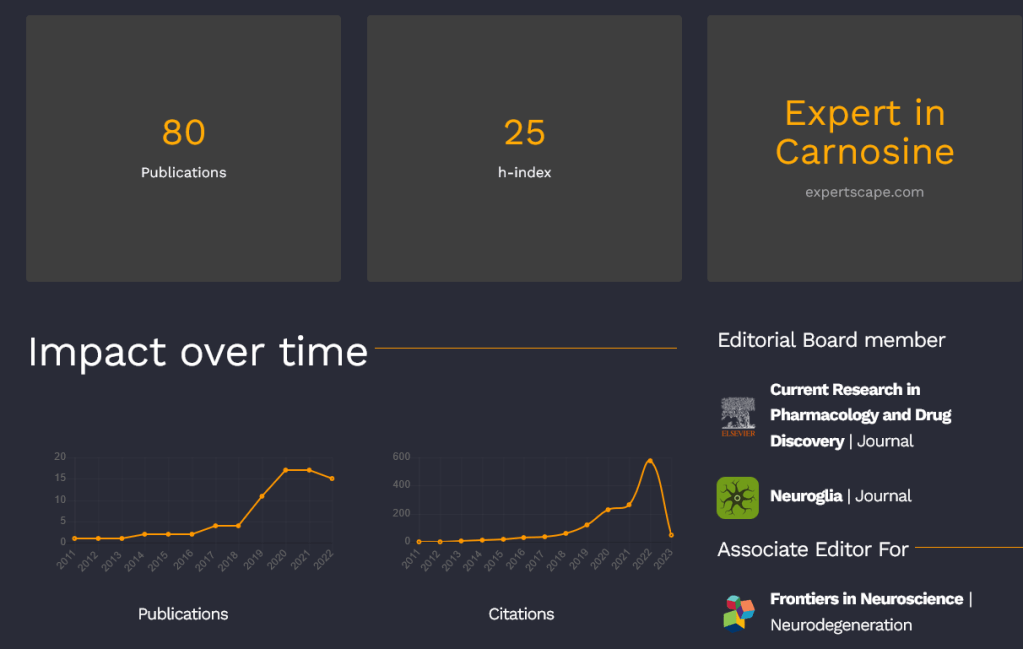Click the 2023 point on Citations chart
The width and height of the screenshot is (1023, 649).
[x=671, y=535]
